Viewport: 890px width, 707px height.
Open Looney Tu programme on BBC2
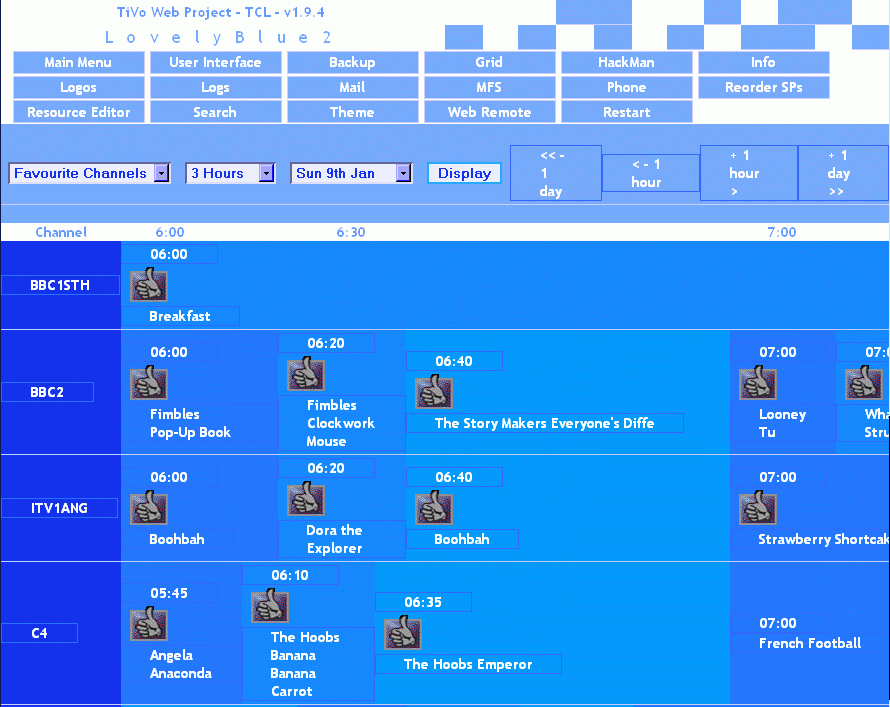pos(782,423)
